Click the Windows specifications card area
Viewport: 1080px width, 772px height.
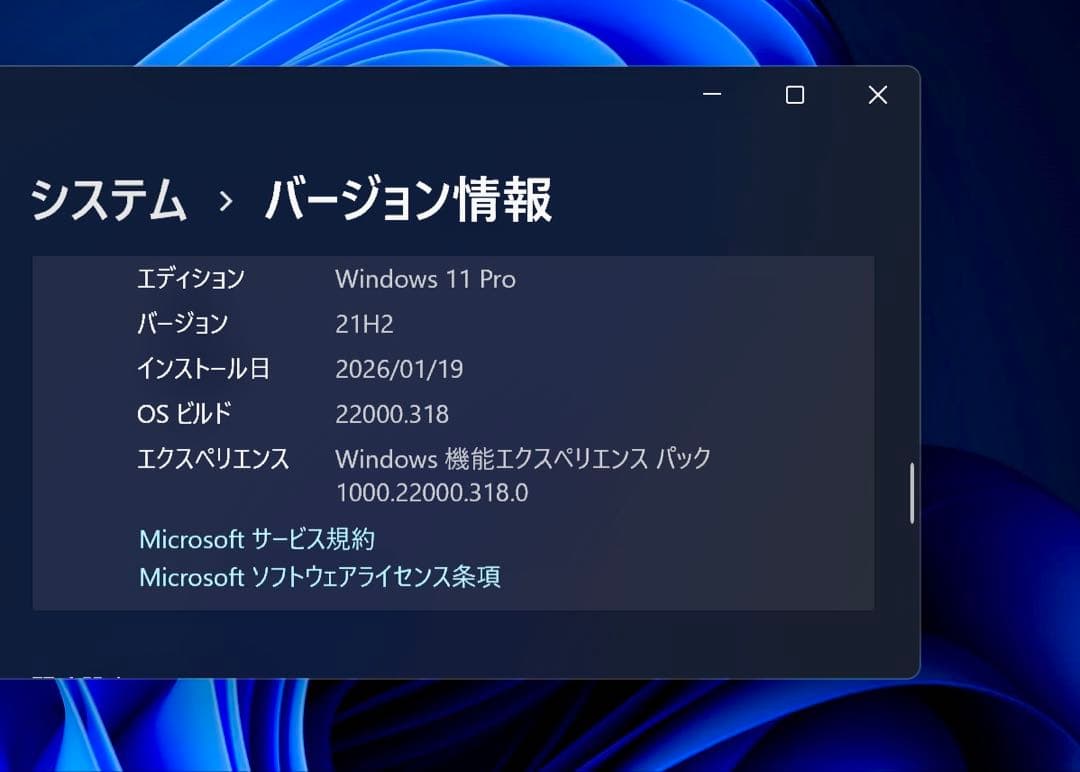pyautogui.click(x=454, y=430)
